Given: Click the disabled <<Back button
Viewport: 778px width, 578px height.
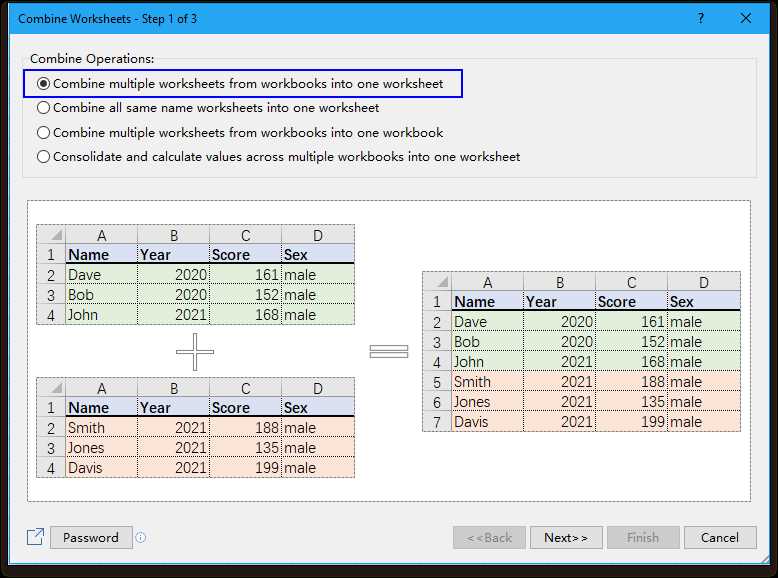Looking at the screenshot, I should (x=489, y=537).
